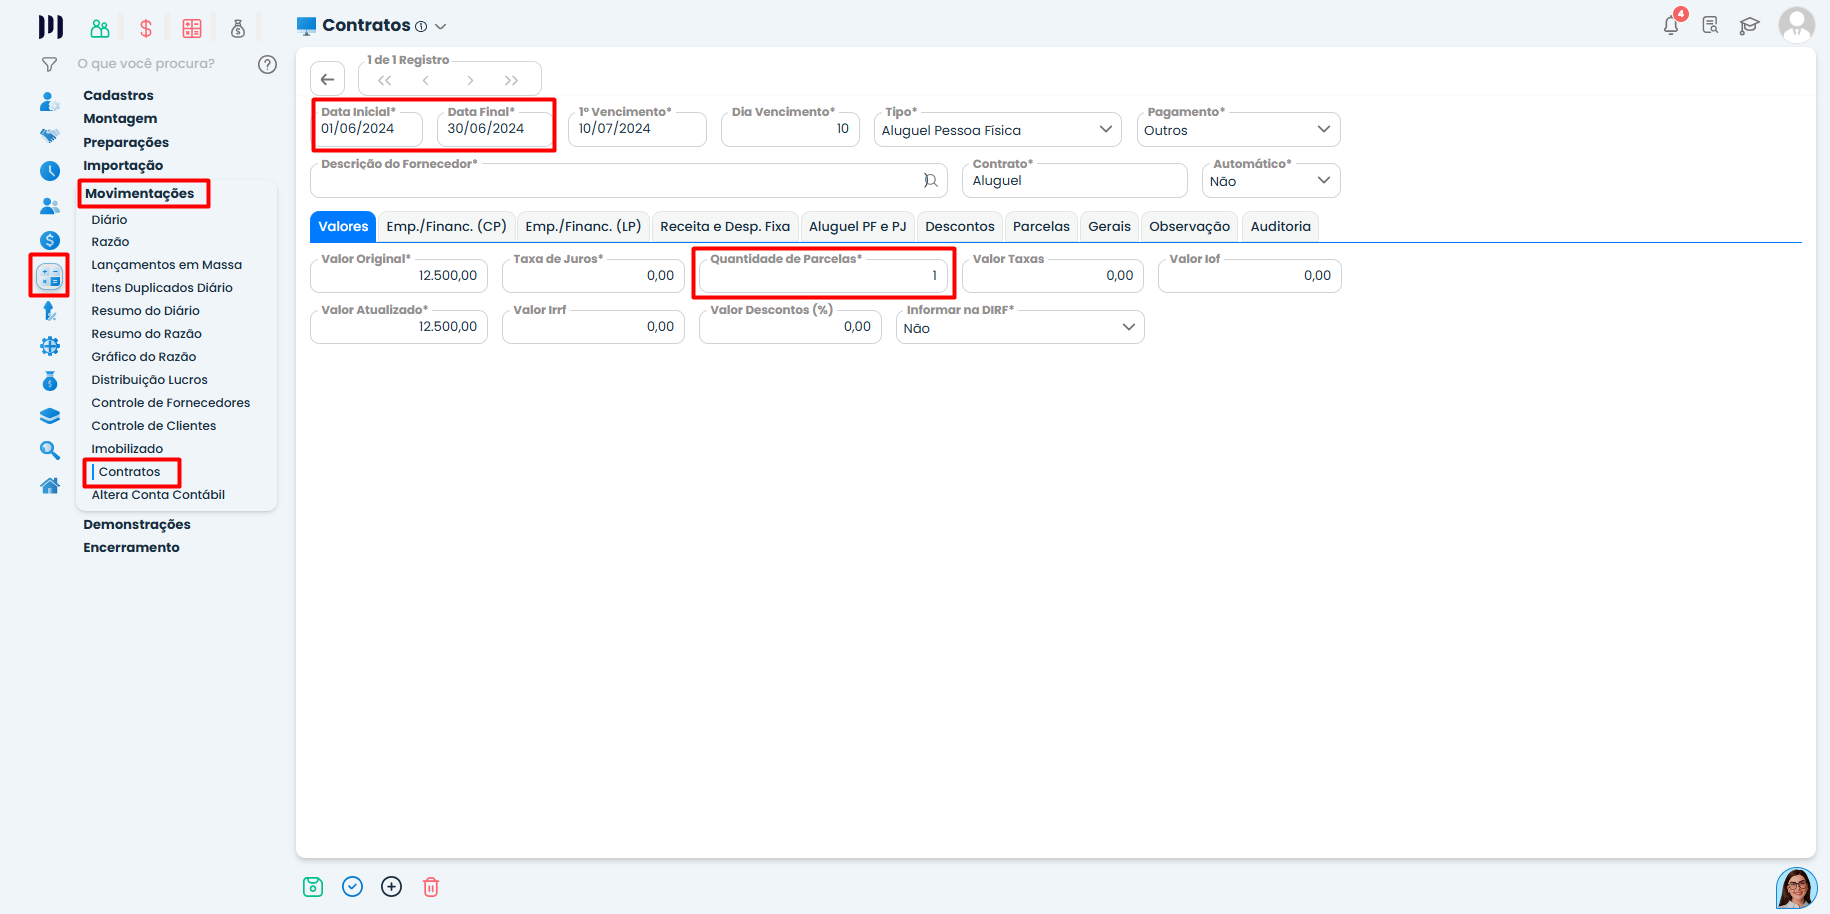1830x914 pixels.
Task: Open notifications via the bell icon
Action: click(x=1669, y=25)
